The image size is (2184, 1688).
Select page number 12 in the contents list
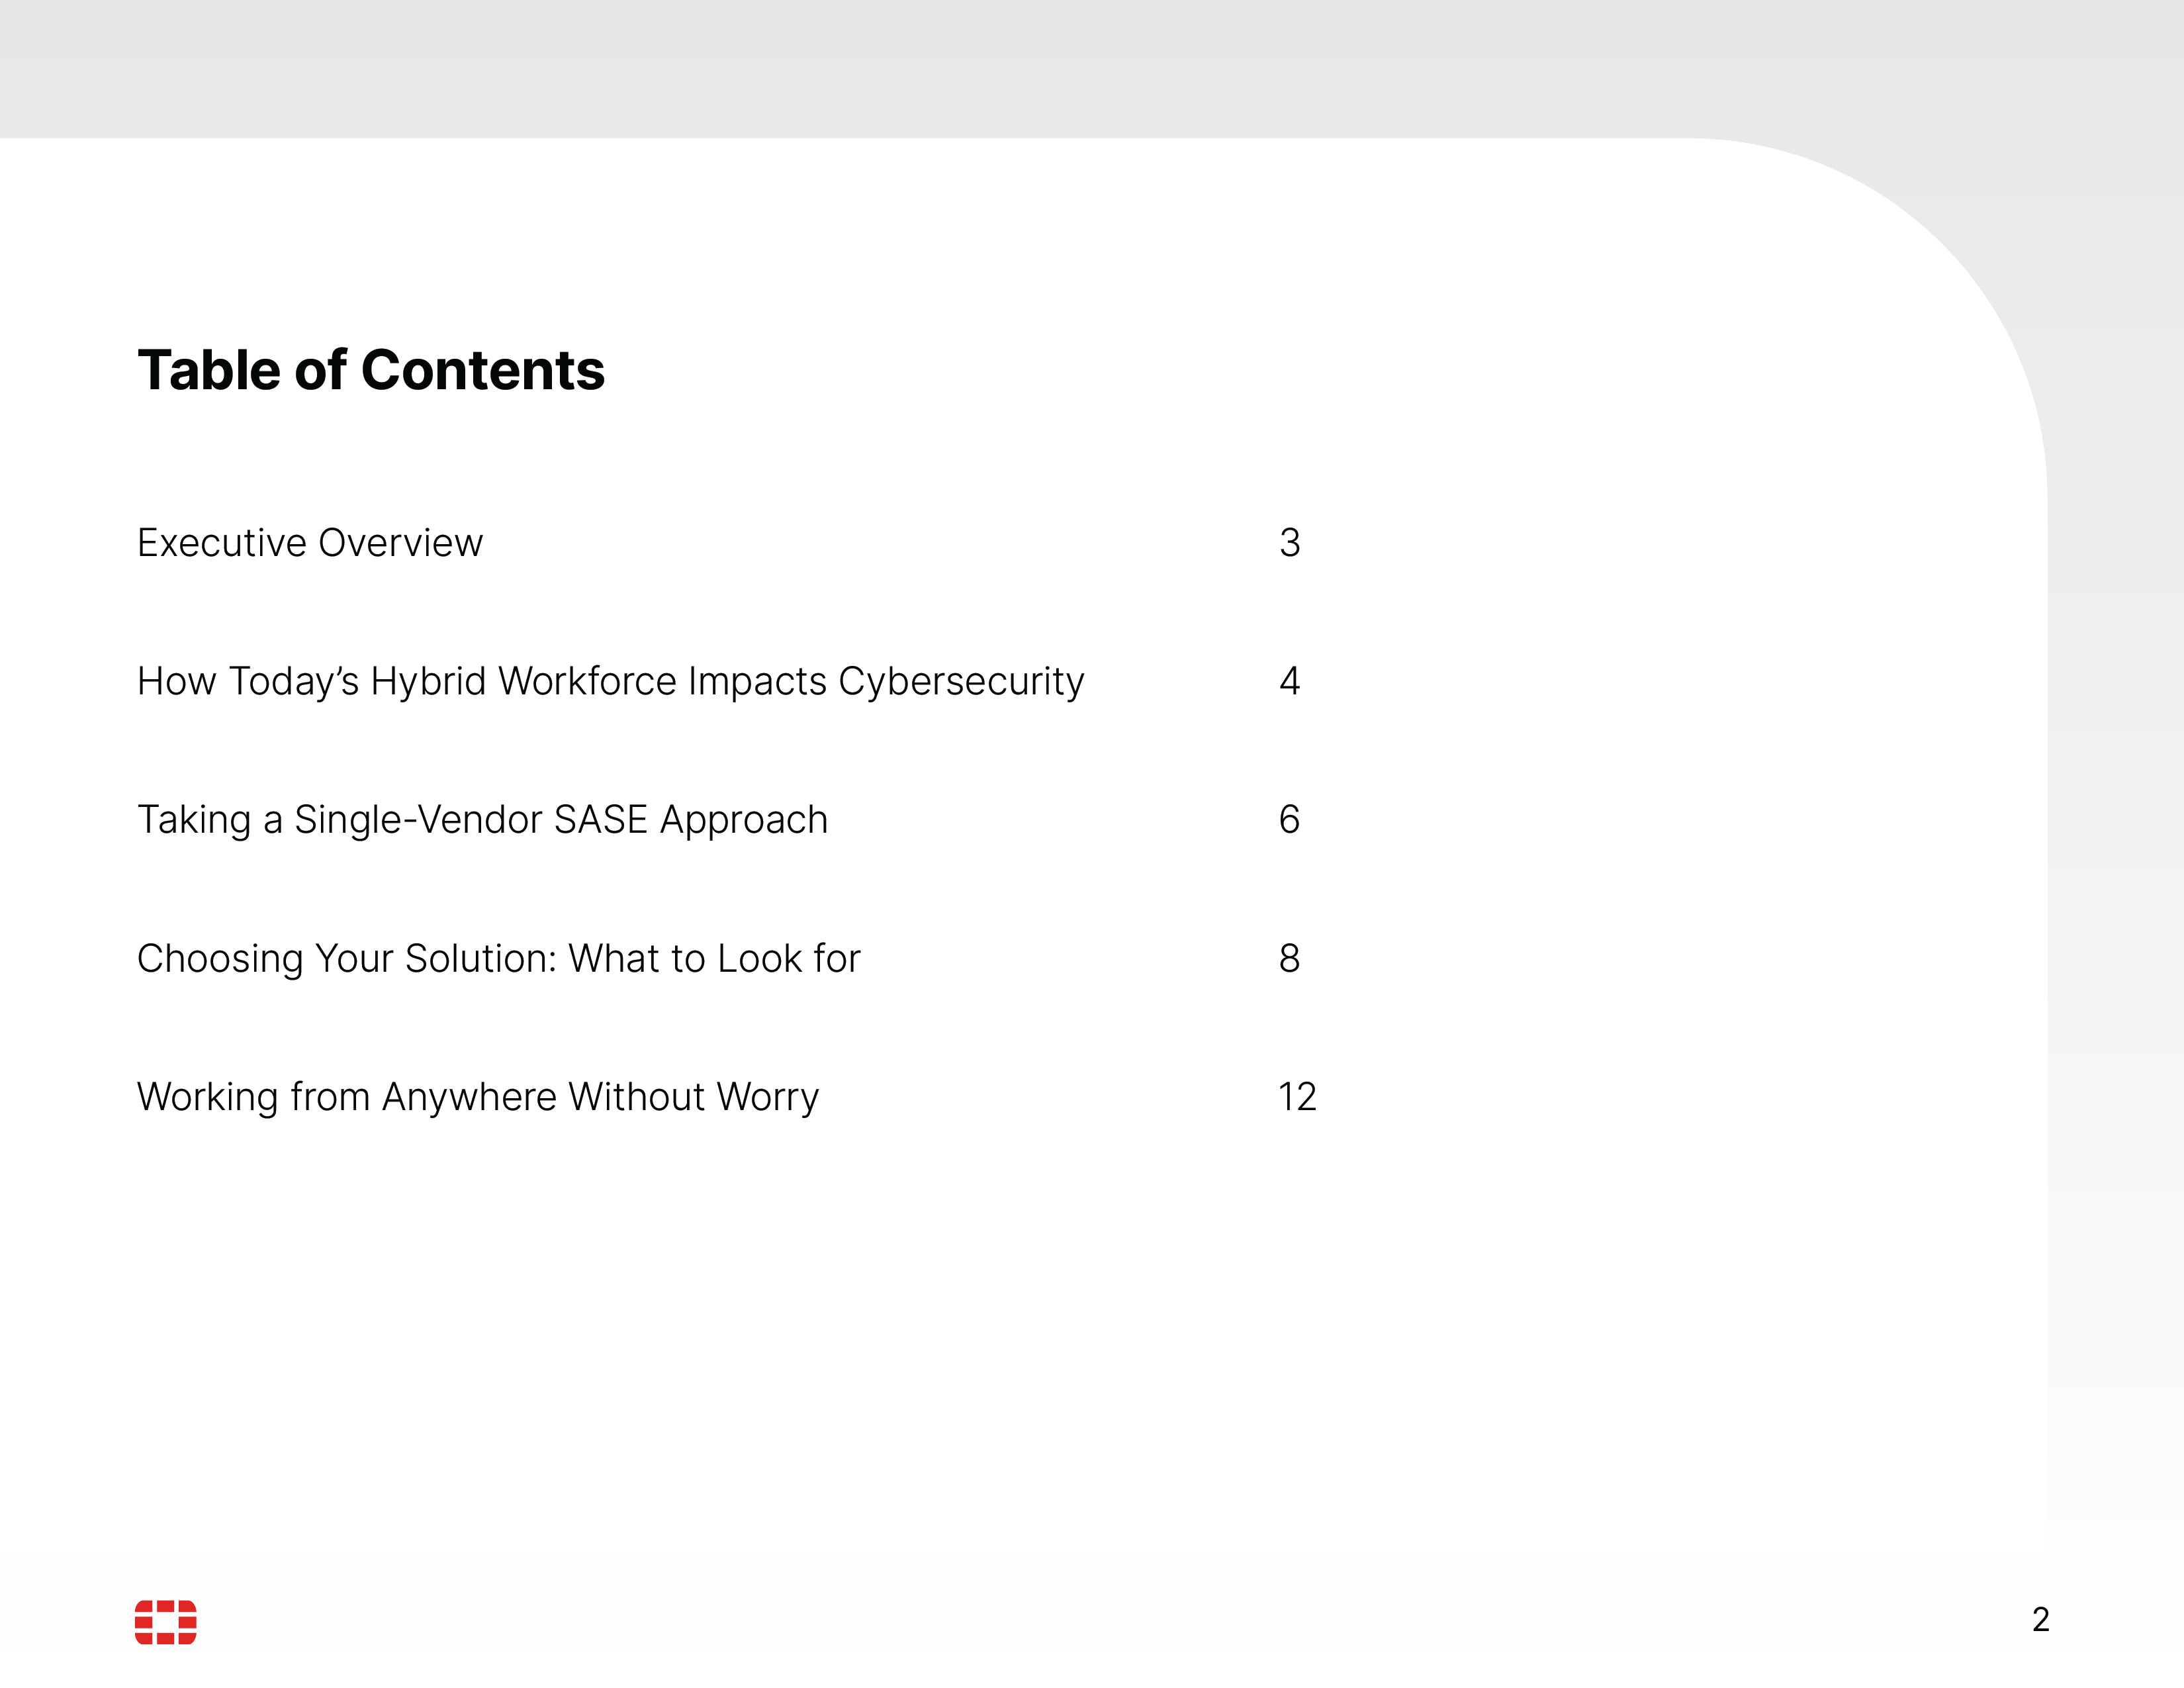pyautogui.click(x=1297, y=1097)
